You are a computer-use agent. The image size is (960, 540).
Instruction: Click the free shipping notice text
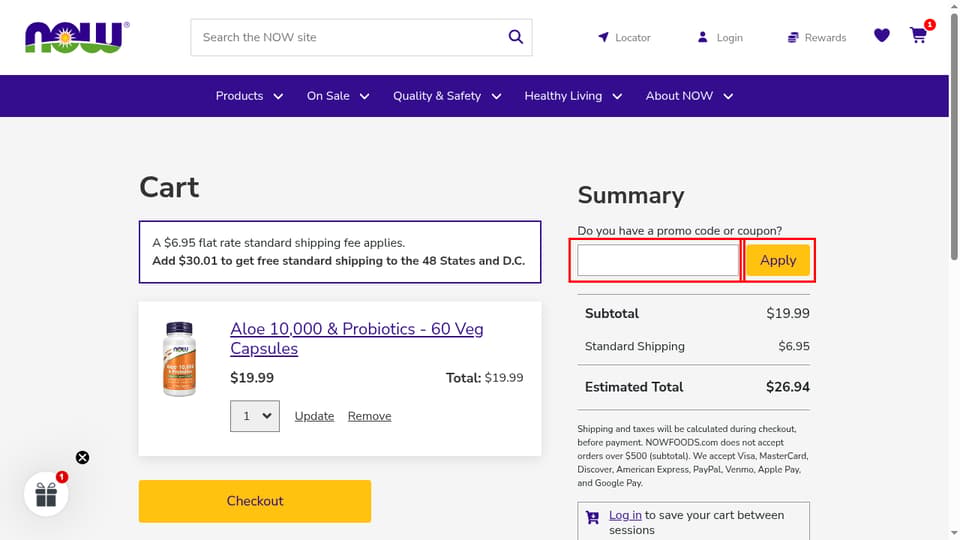coord(339,261)
